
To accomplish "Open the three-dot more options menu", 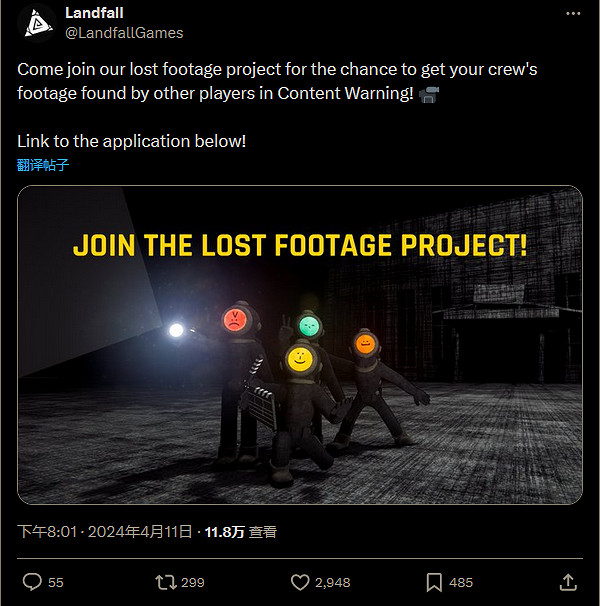I will 572,14.
